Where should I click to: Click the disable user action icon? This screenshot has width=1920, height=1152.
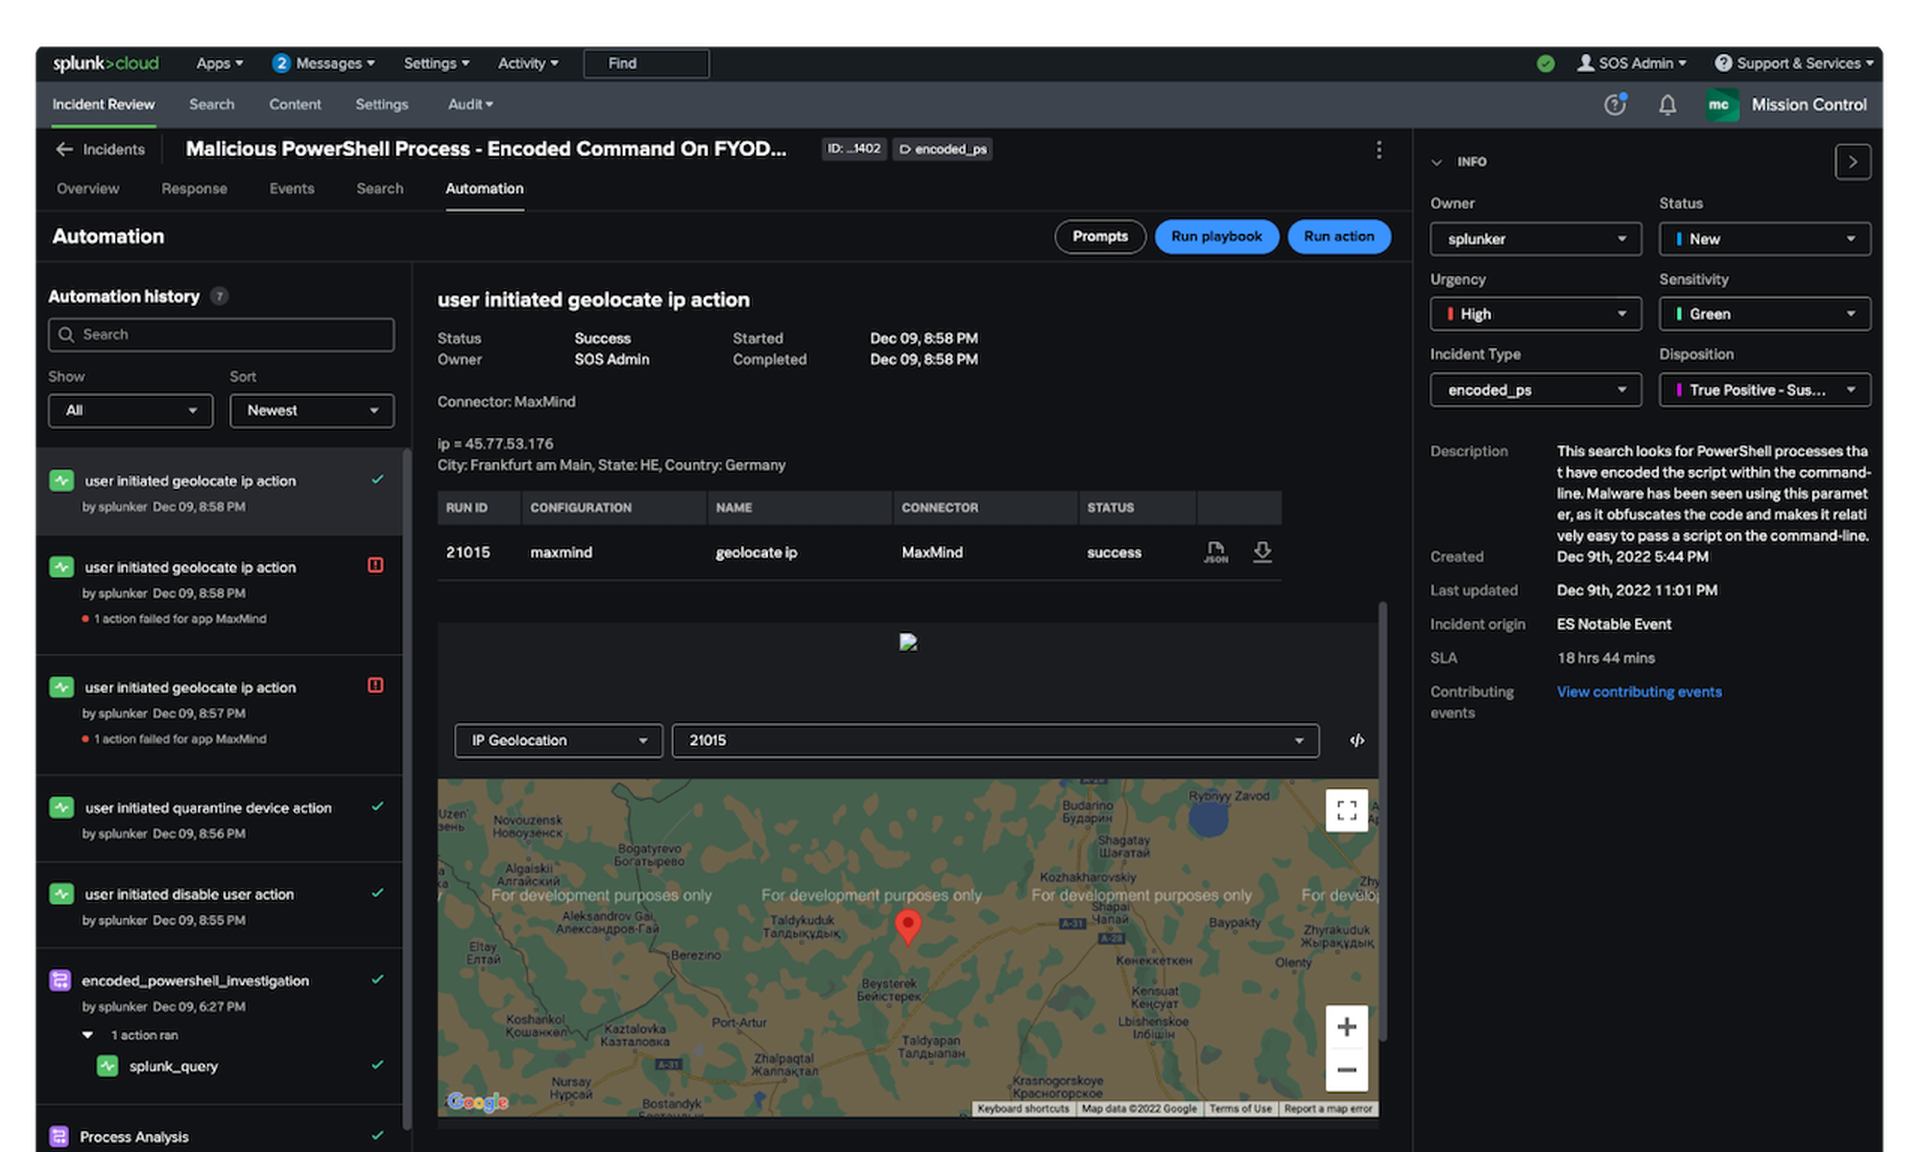[x=61, y=893]
